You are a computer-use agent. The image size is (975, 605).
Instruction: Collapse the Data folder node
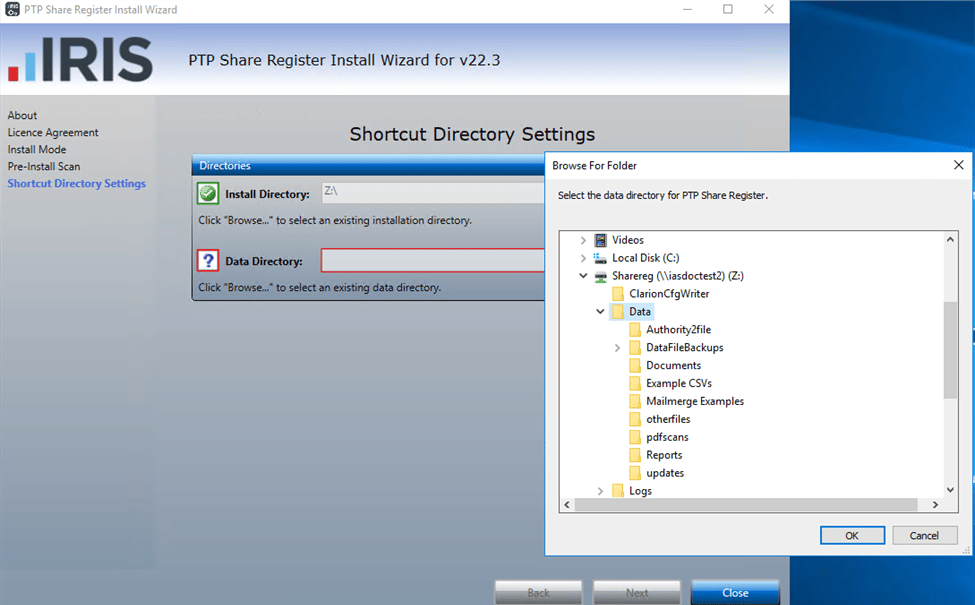pyautogui.click(x=600, y=312)
